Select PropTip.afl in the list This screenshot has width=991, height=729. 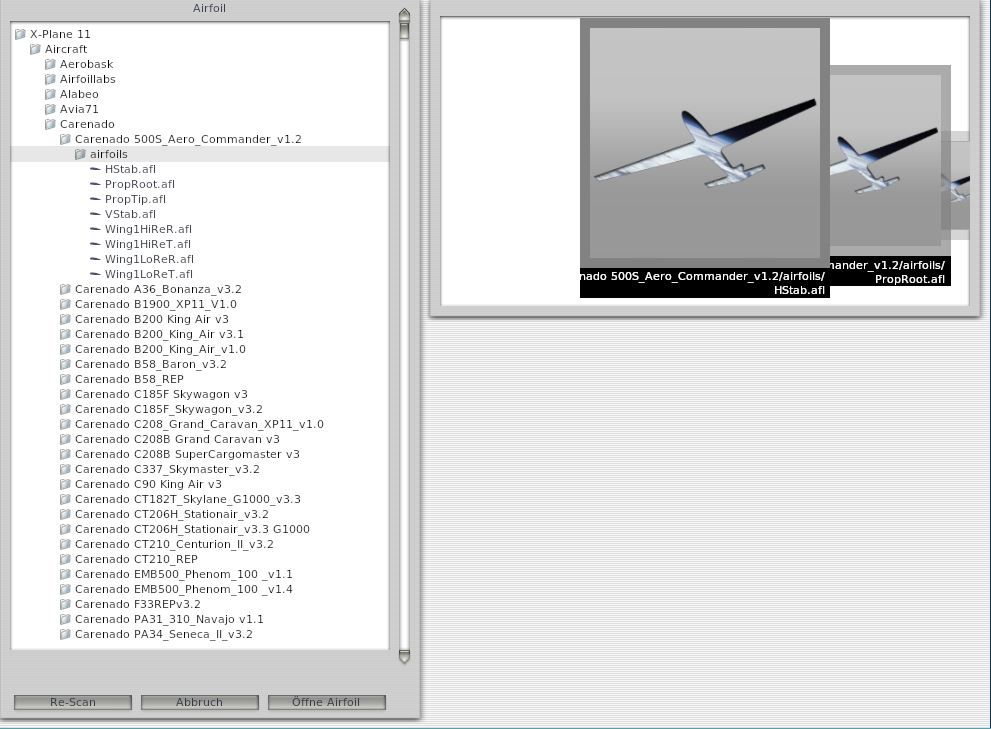click(x=135, y=199)
